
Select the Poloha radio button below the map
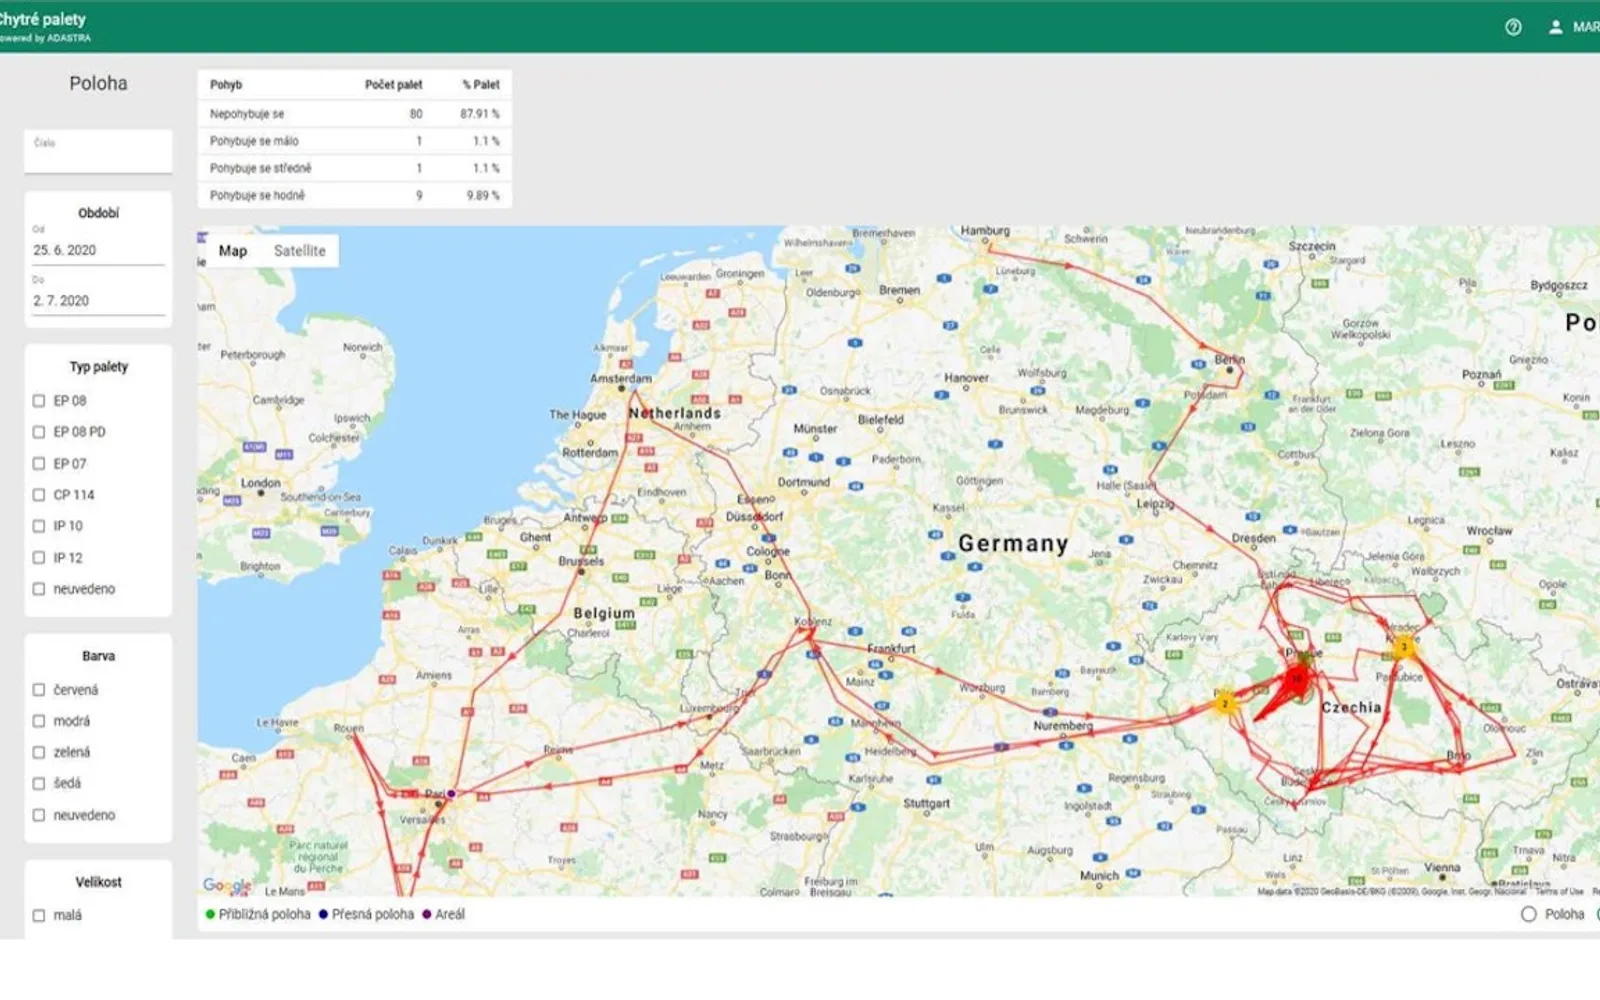(x=1528, y=914)
